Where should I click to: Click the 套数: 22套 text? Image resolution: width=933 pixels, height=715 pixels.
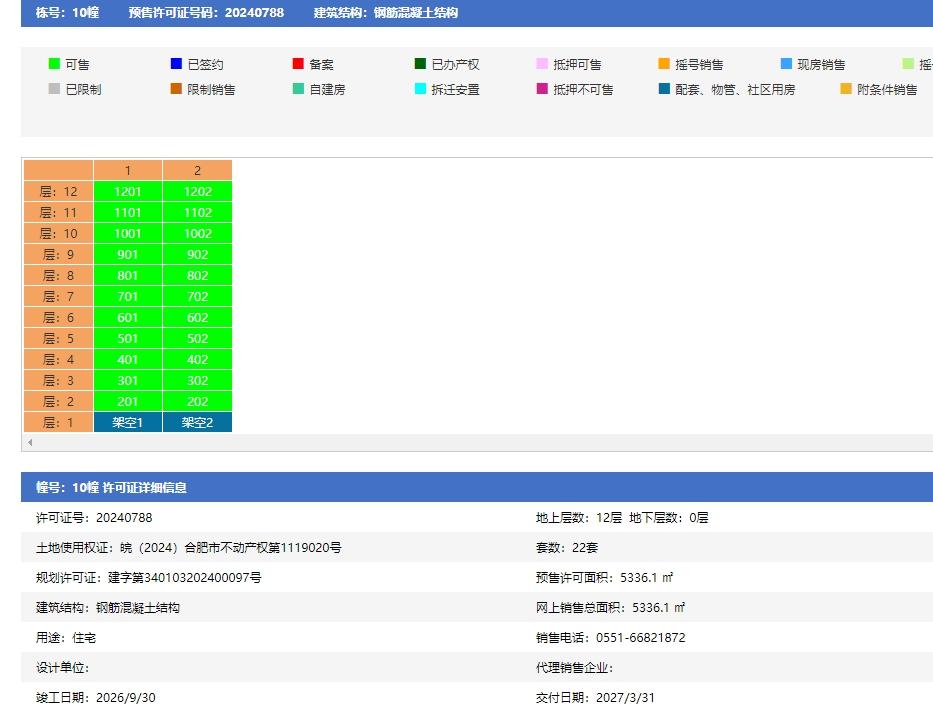[x=566, y=547]
